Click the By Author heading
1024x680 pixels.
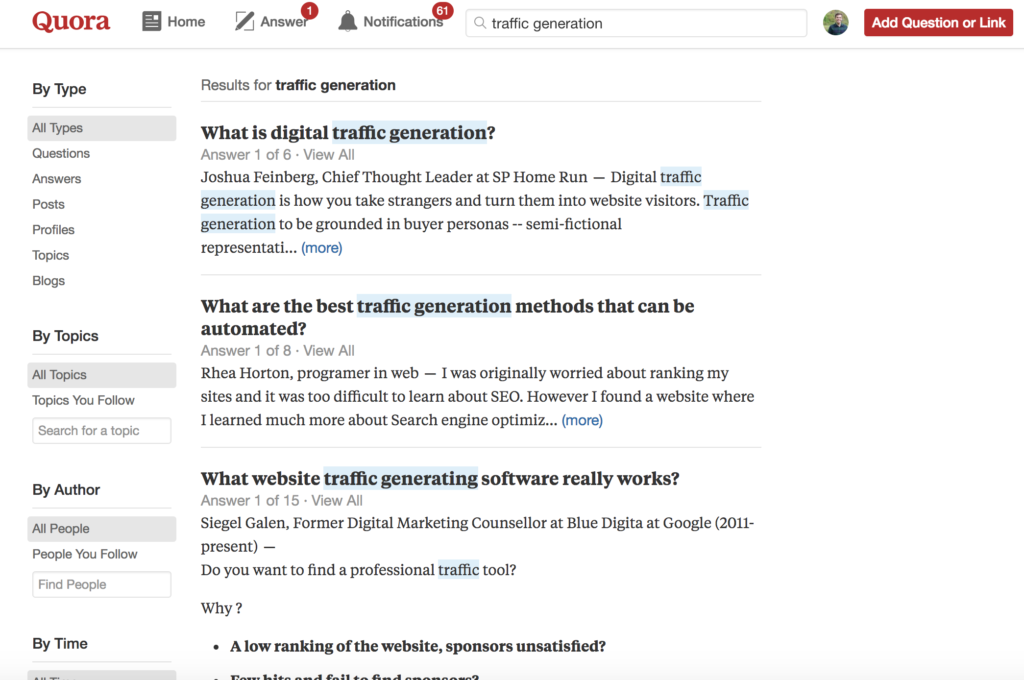click(x=66, y=490)
